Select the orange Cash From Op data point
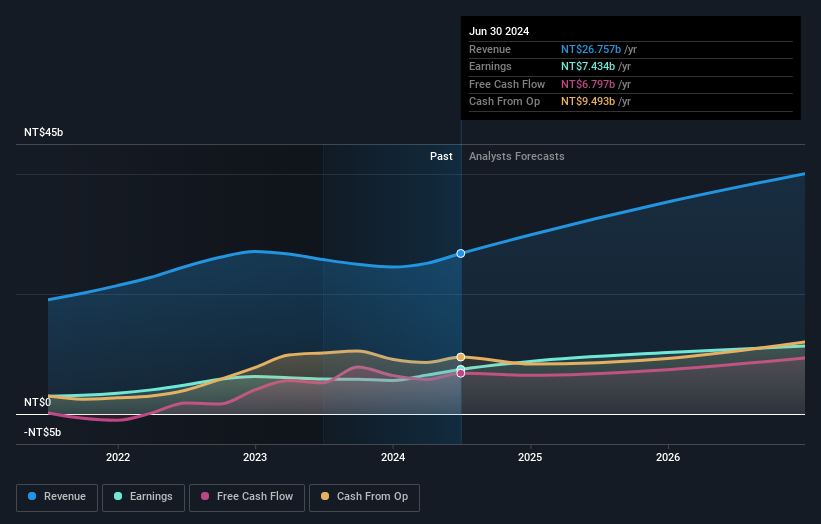The height and width of the screenshot is (524, 821). [461, 357]
